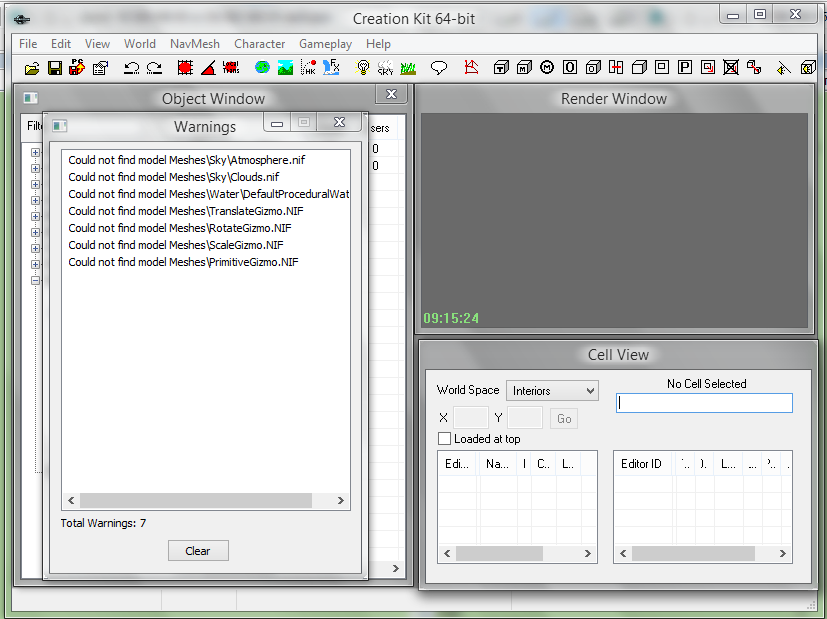Open the Gameplay menu
This screenshot has width=827, height=619.
coord(325,44)
